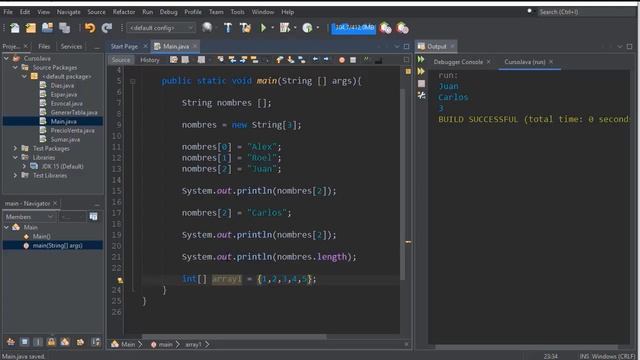The image size is (640, 360).
Task: Toggle show inherited members icon in Navigator
Action: coord(11,342)
